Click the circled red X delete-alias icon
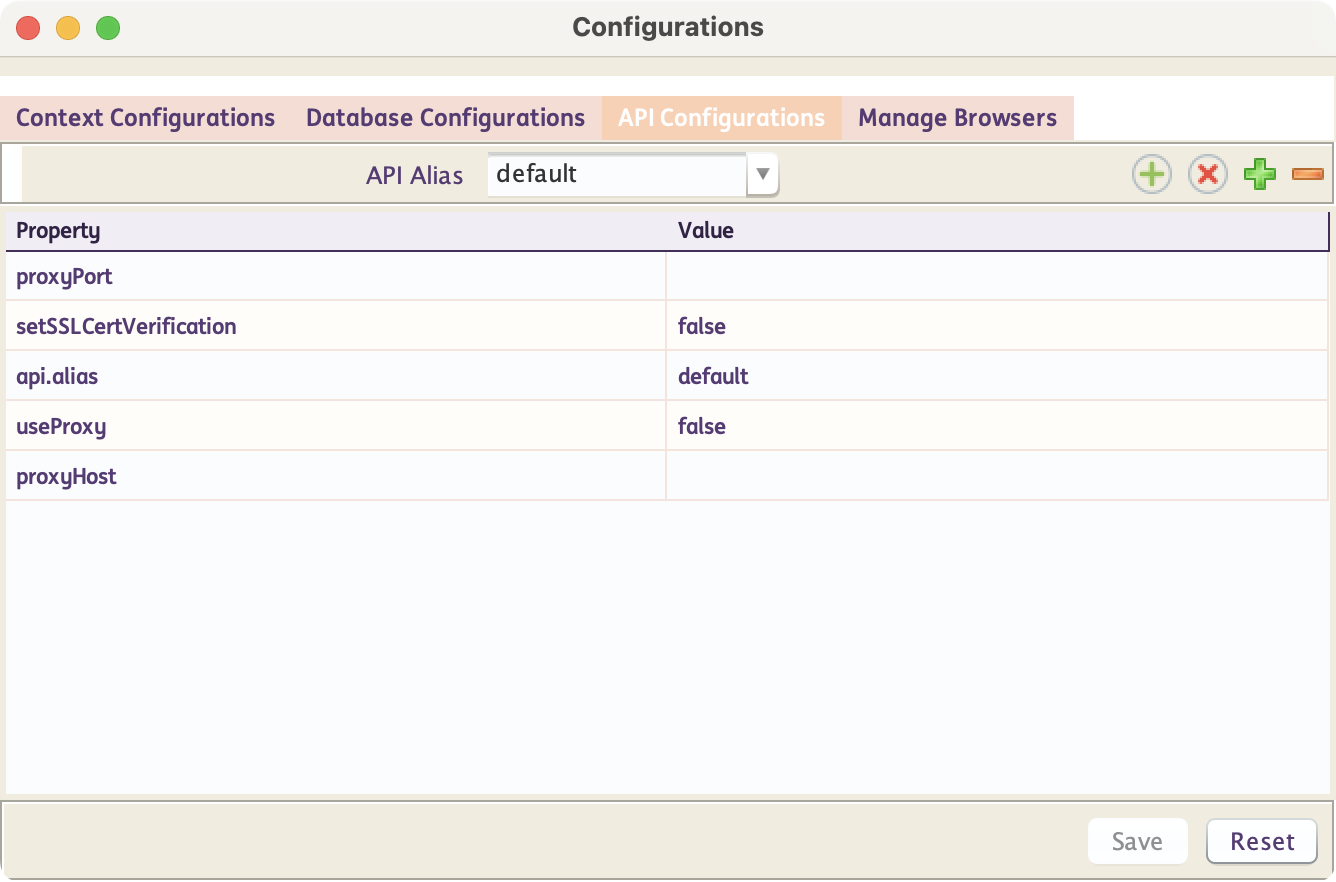The image size is (1336, 882). [x=1207, y=175]
